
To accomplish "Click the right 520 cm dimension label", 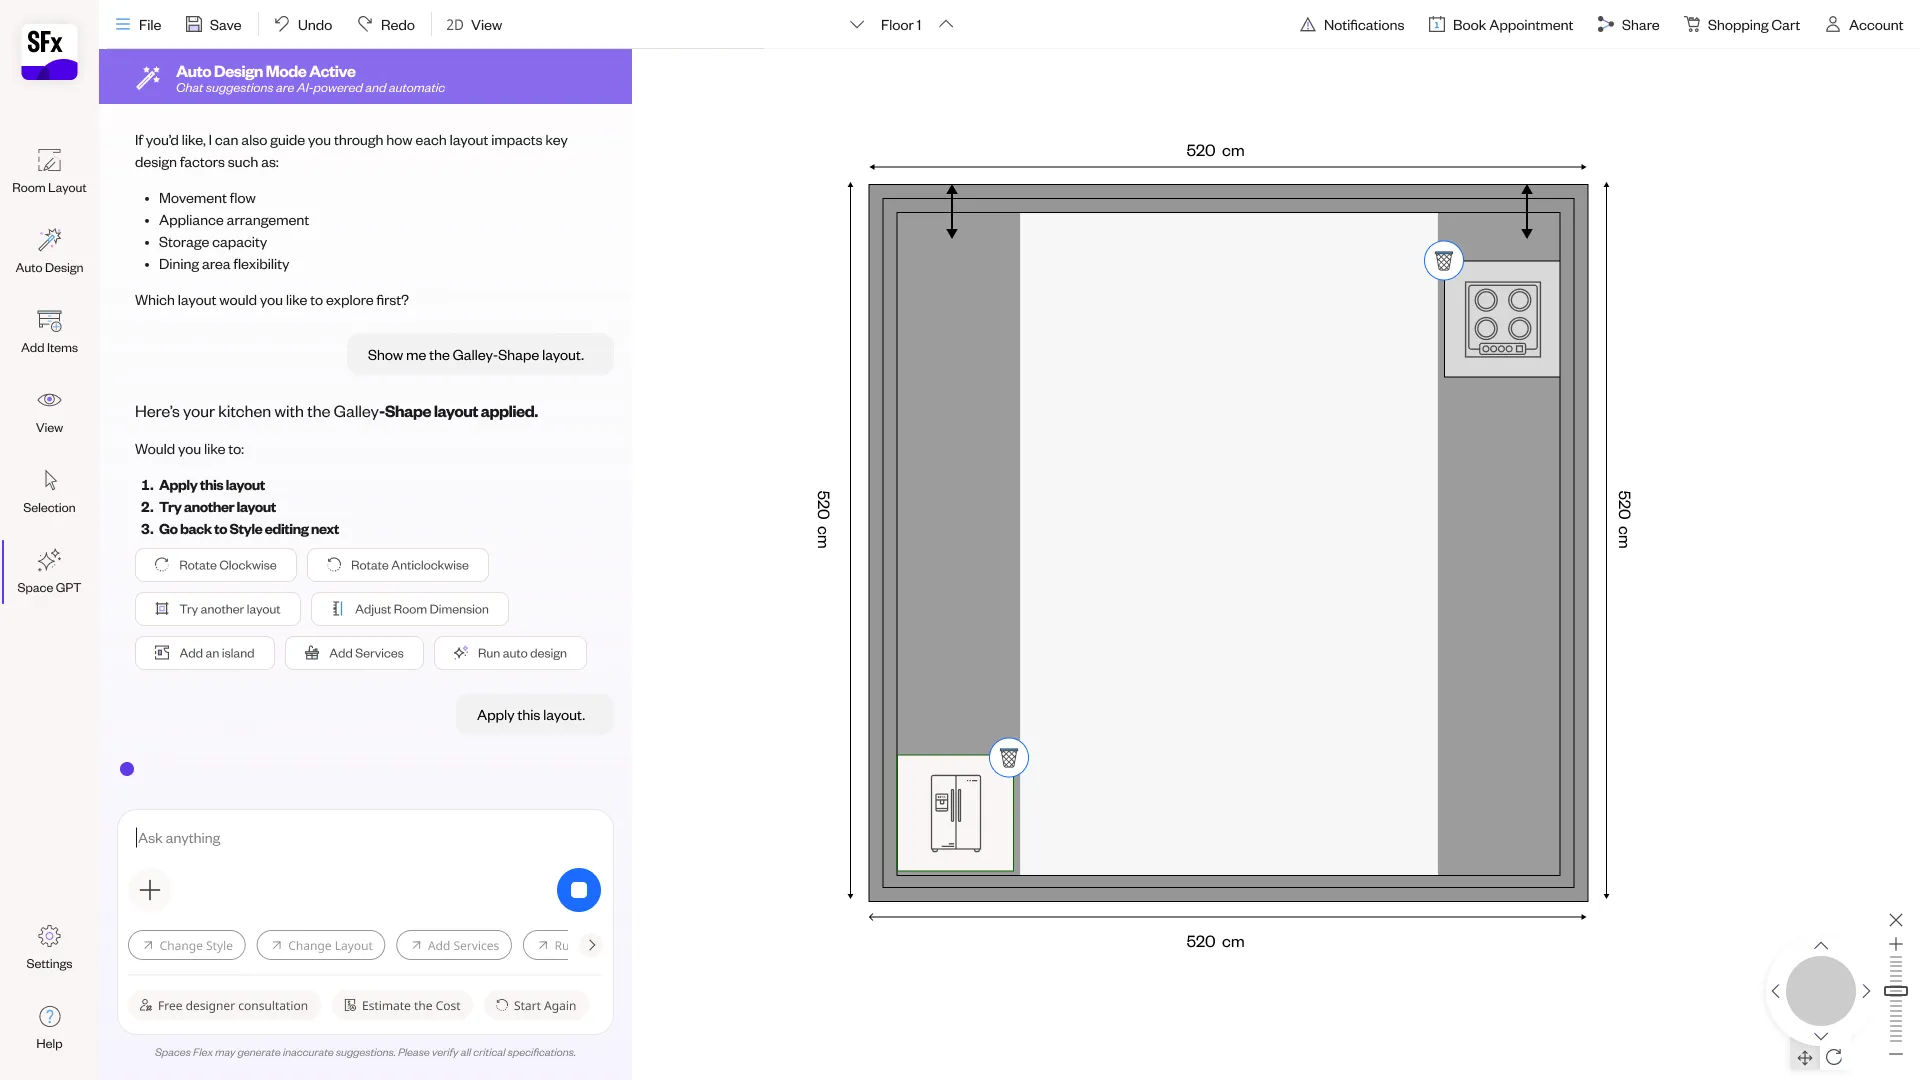I will click(1624, 519).
